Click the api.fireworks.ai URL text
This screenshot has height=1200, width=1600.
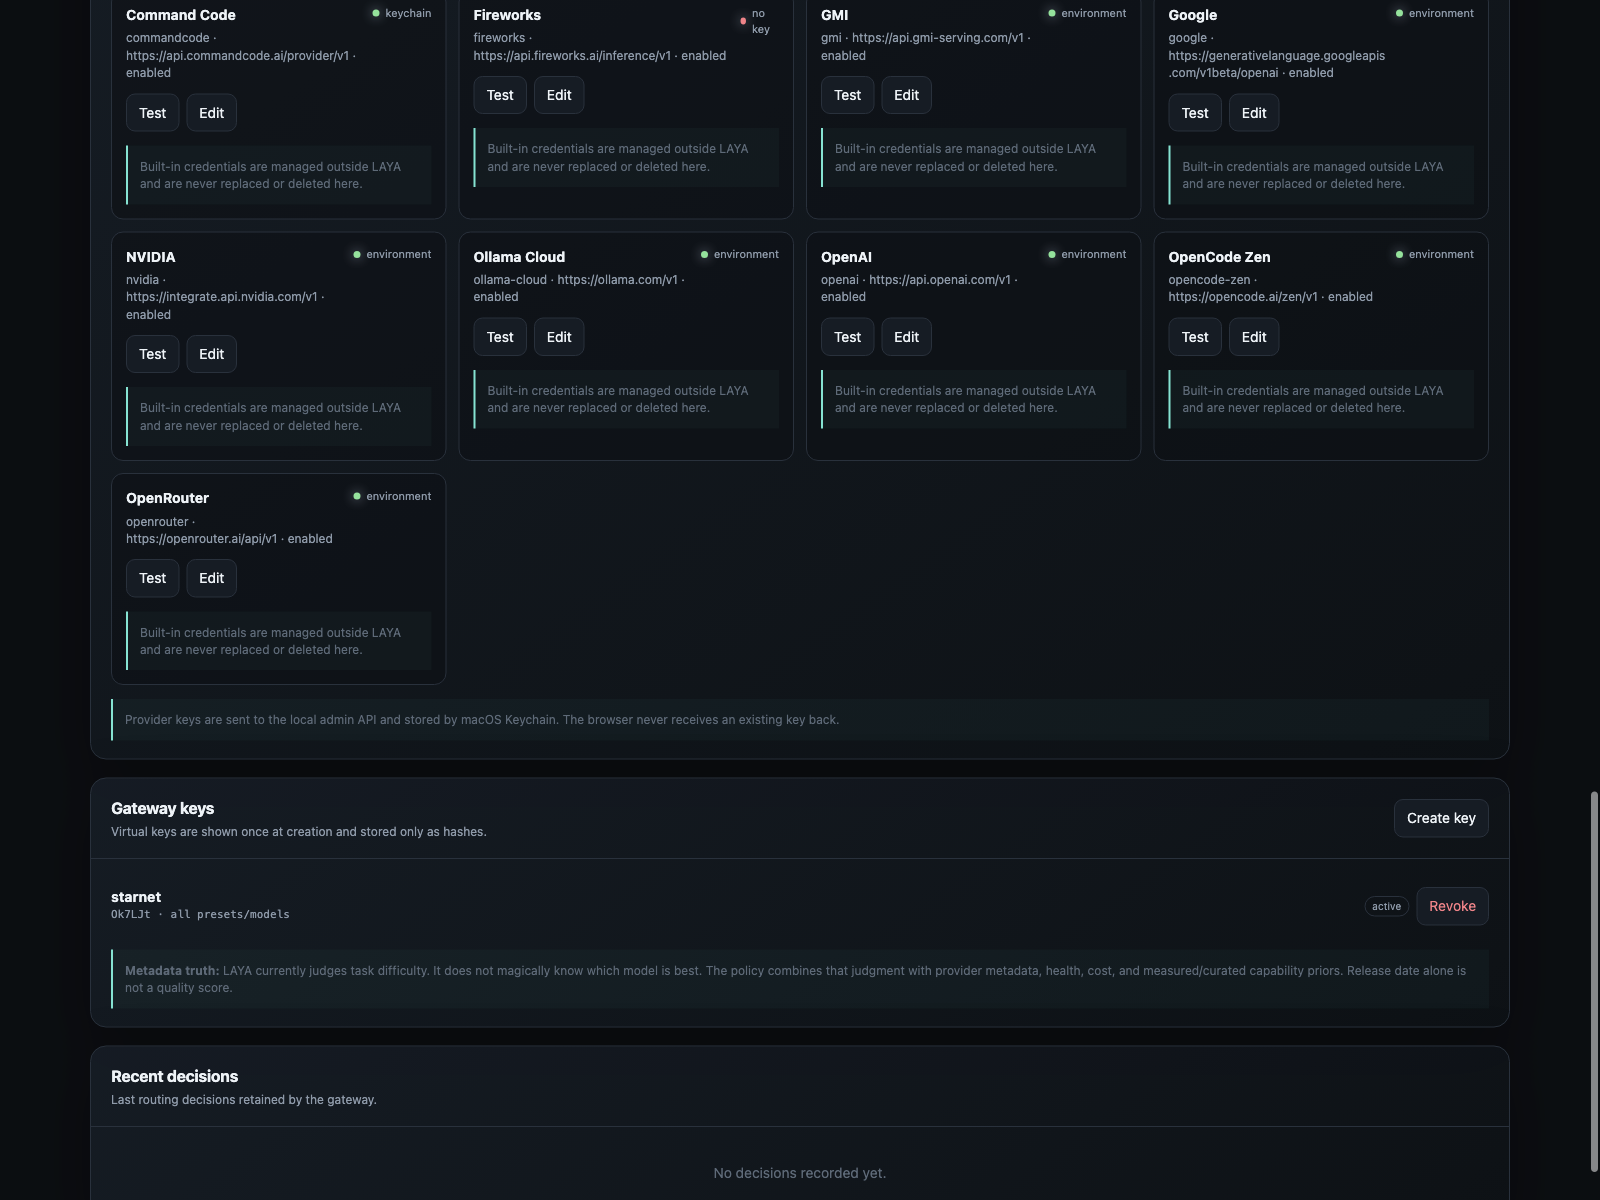(572, 56)
